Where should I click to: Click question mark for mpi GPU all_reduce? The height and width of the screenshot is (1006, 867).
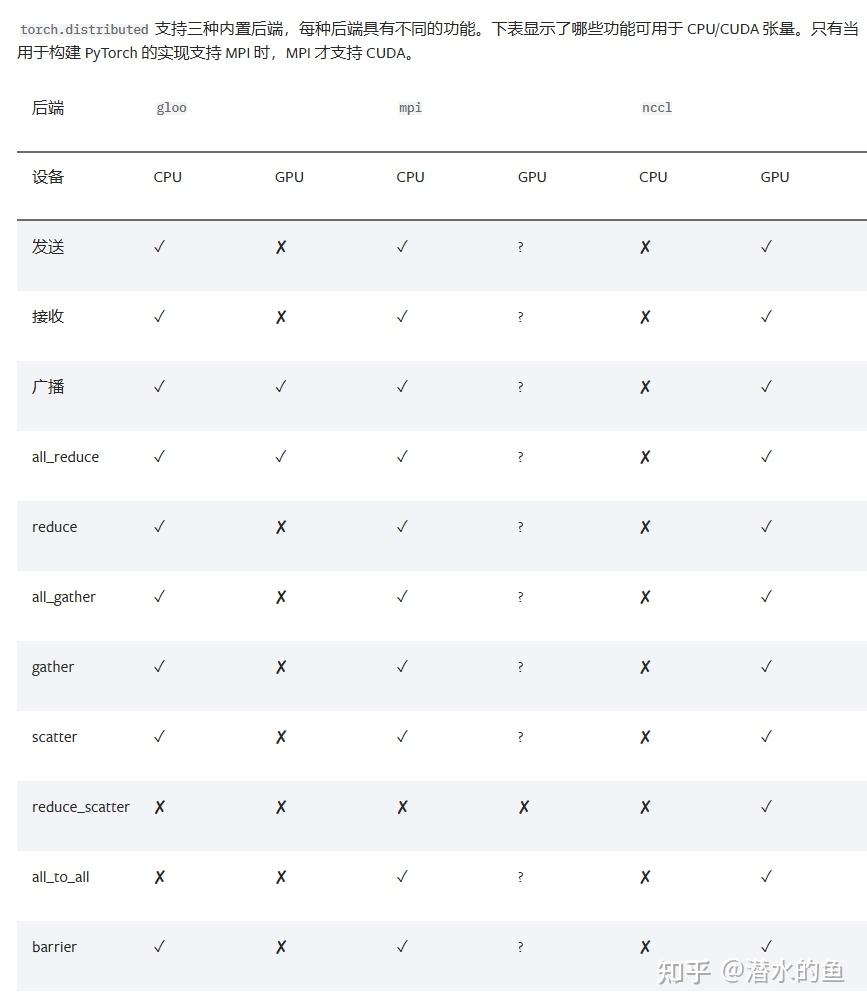[x=520, y=457]
